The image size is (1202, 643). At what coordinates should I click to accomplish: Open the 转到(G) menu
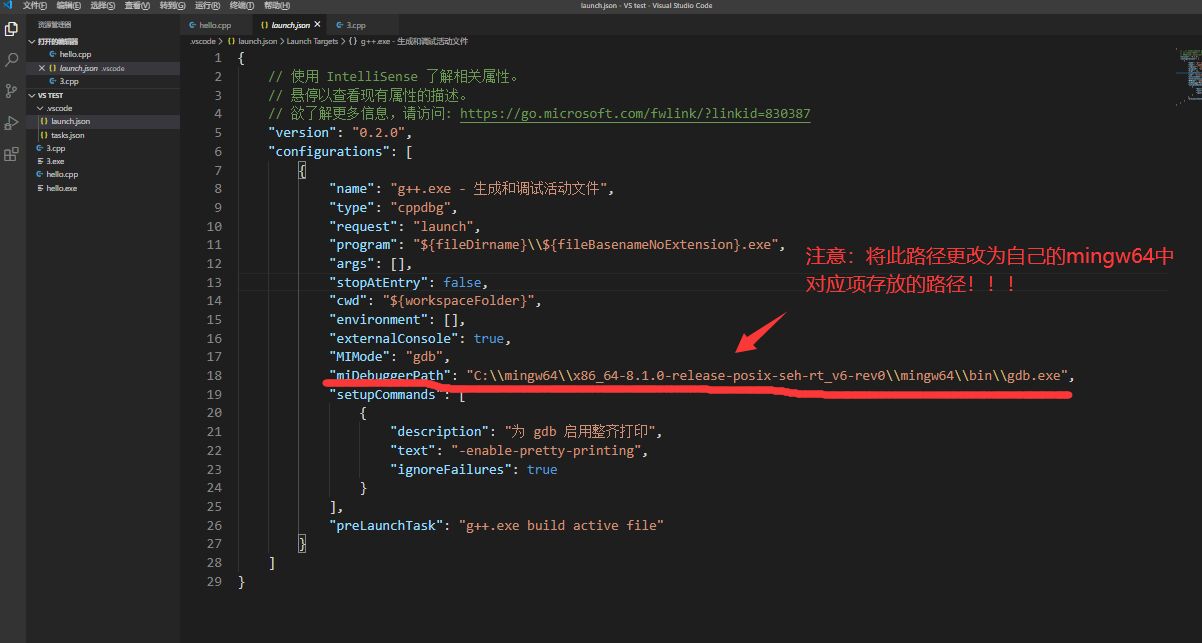171,5
